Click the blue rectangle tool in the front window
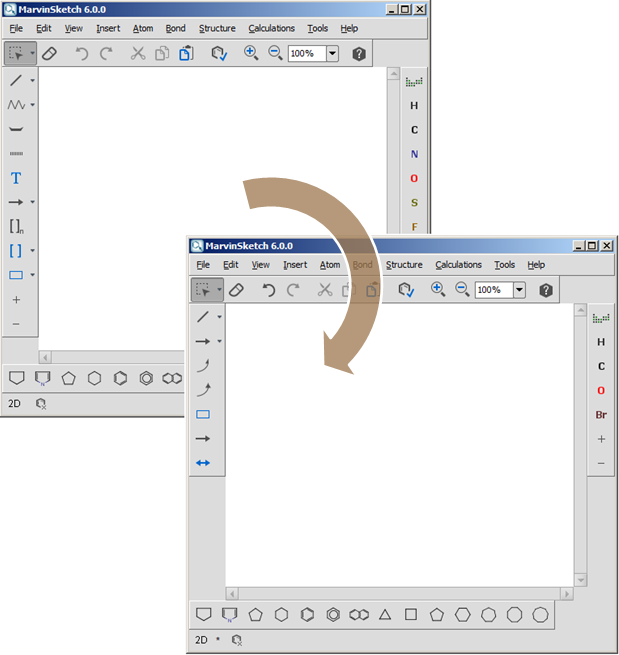This screenshot has width=619, height=655. 203,414
